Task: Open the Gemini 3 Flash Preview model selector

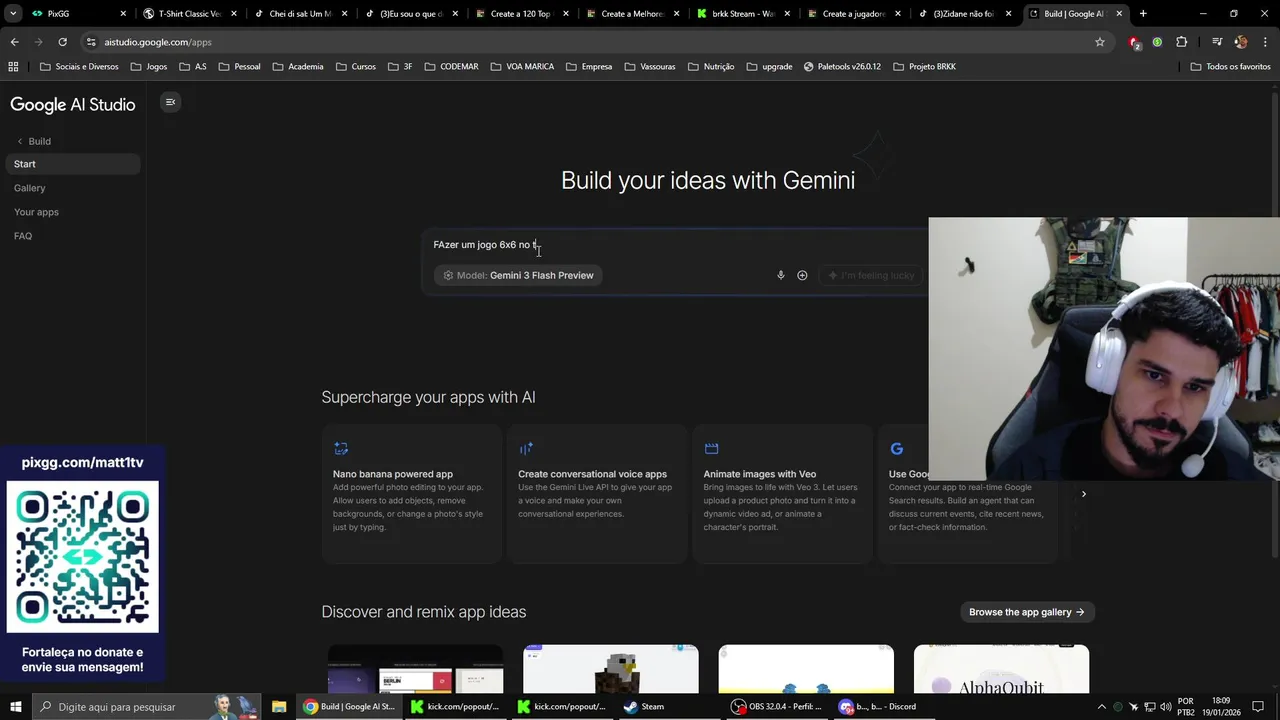Action: tap(518, 275)
